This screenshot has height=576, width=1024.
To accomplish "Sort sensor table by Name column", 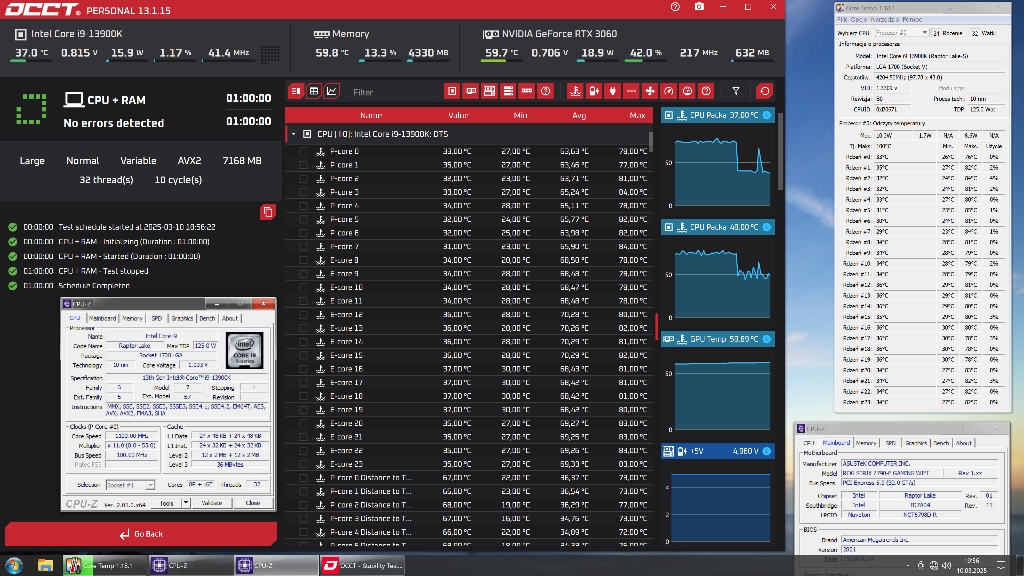I will coord(371,116).
